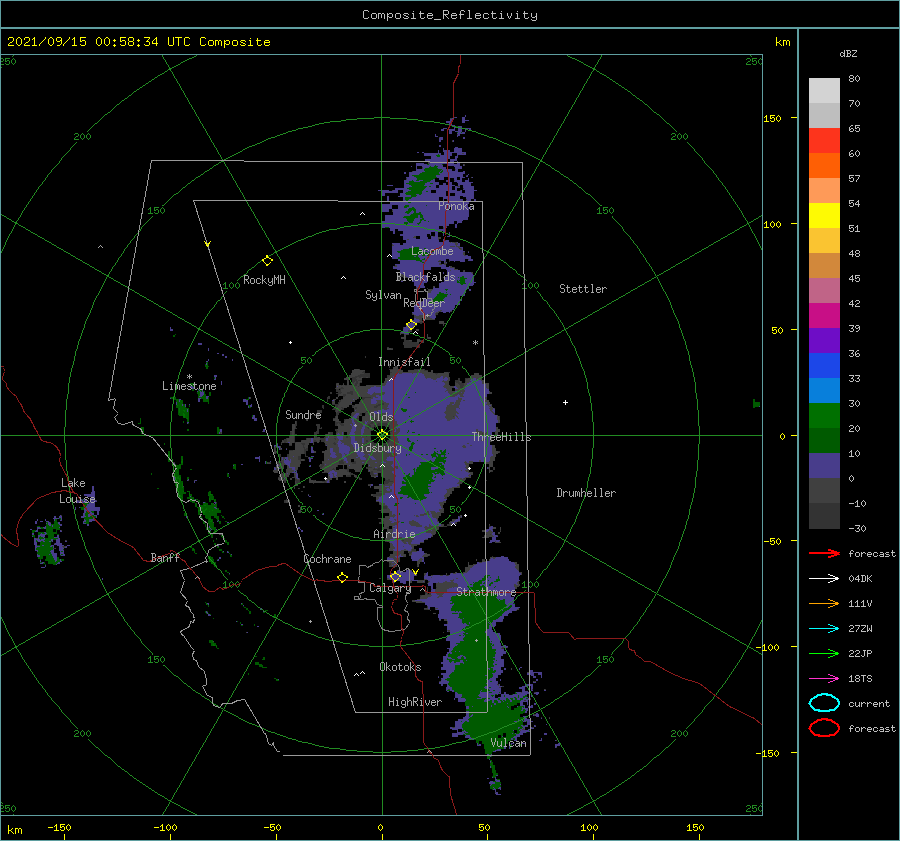Click the yellow diamond marker above RockyMH
The height and width of the screenshot is (841, 900).
267,261
